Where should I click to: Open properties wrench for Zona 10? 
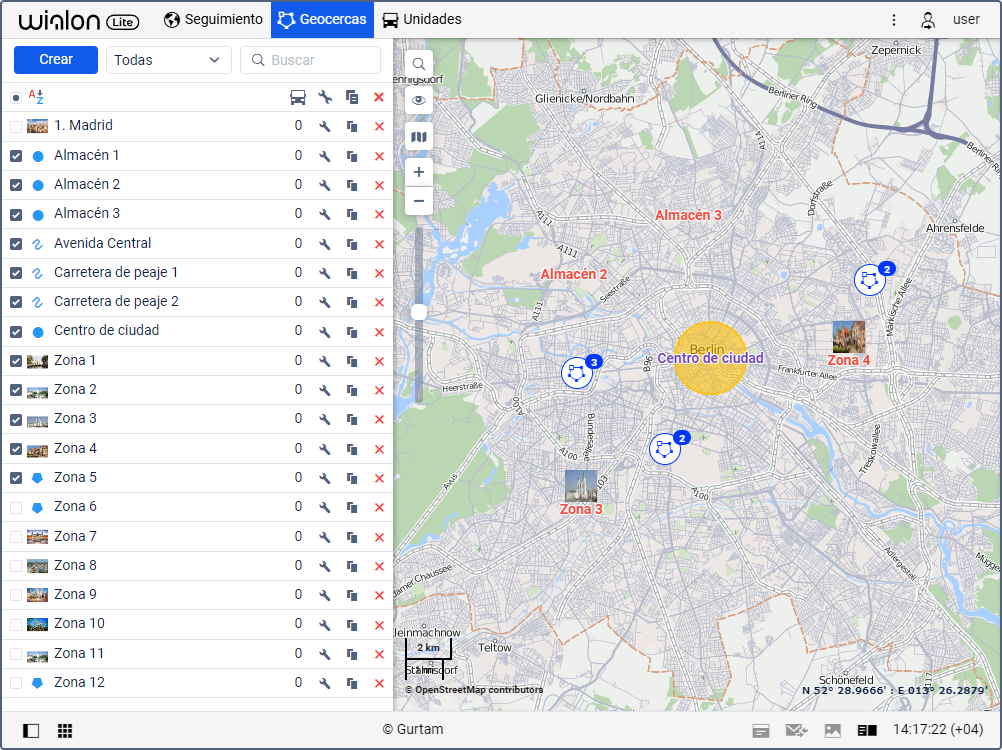(325, 625)
